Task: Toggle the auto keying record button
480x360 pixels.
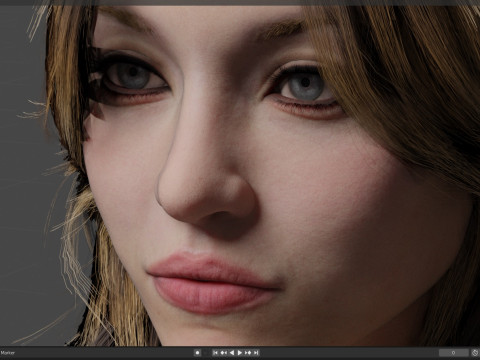Action: tap(197, 353)
